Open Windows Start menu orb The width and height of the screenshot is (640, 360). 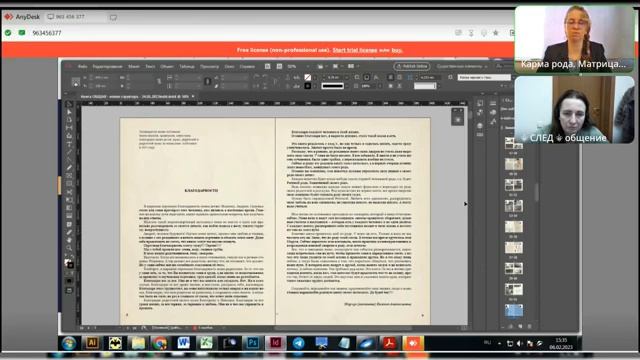click(69, 343)
